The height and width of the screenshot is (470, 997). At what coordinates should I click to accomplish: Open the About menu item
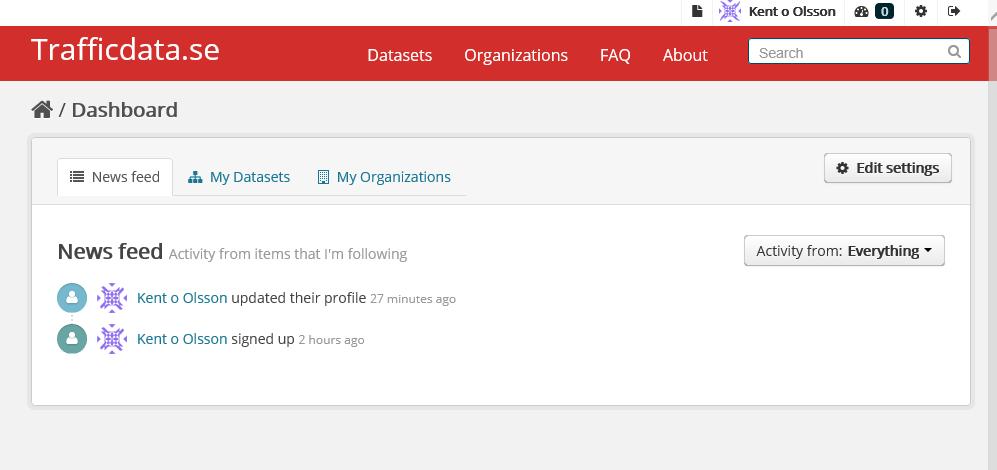[685, 55]
